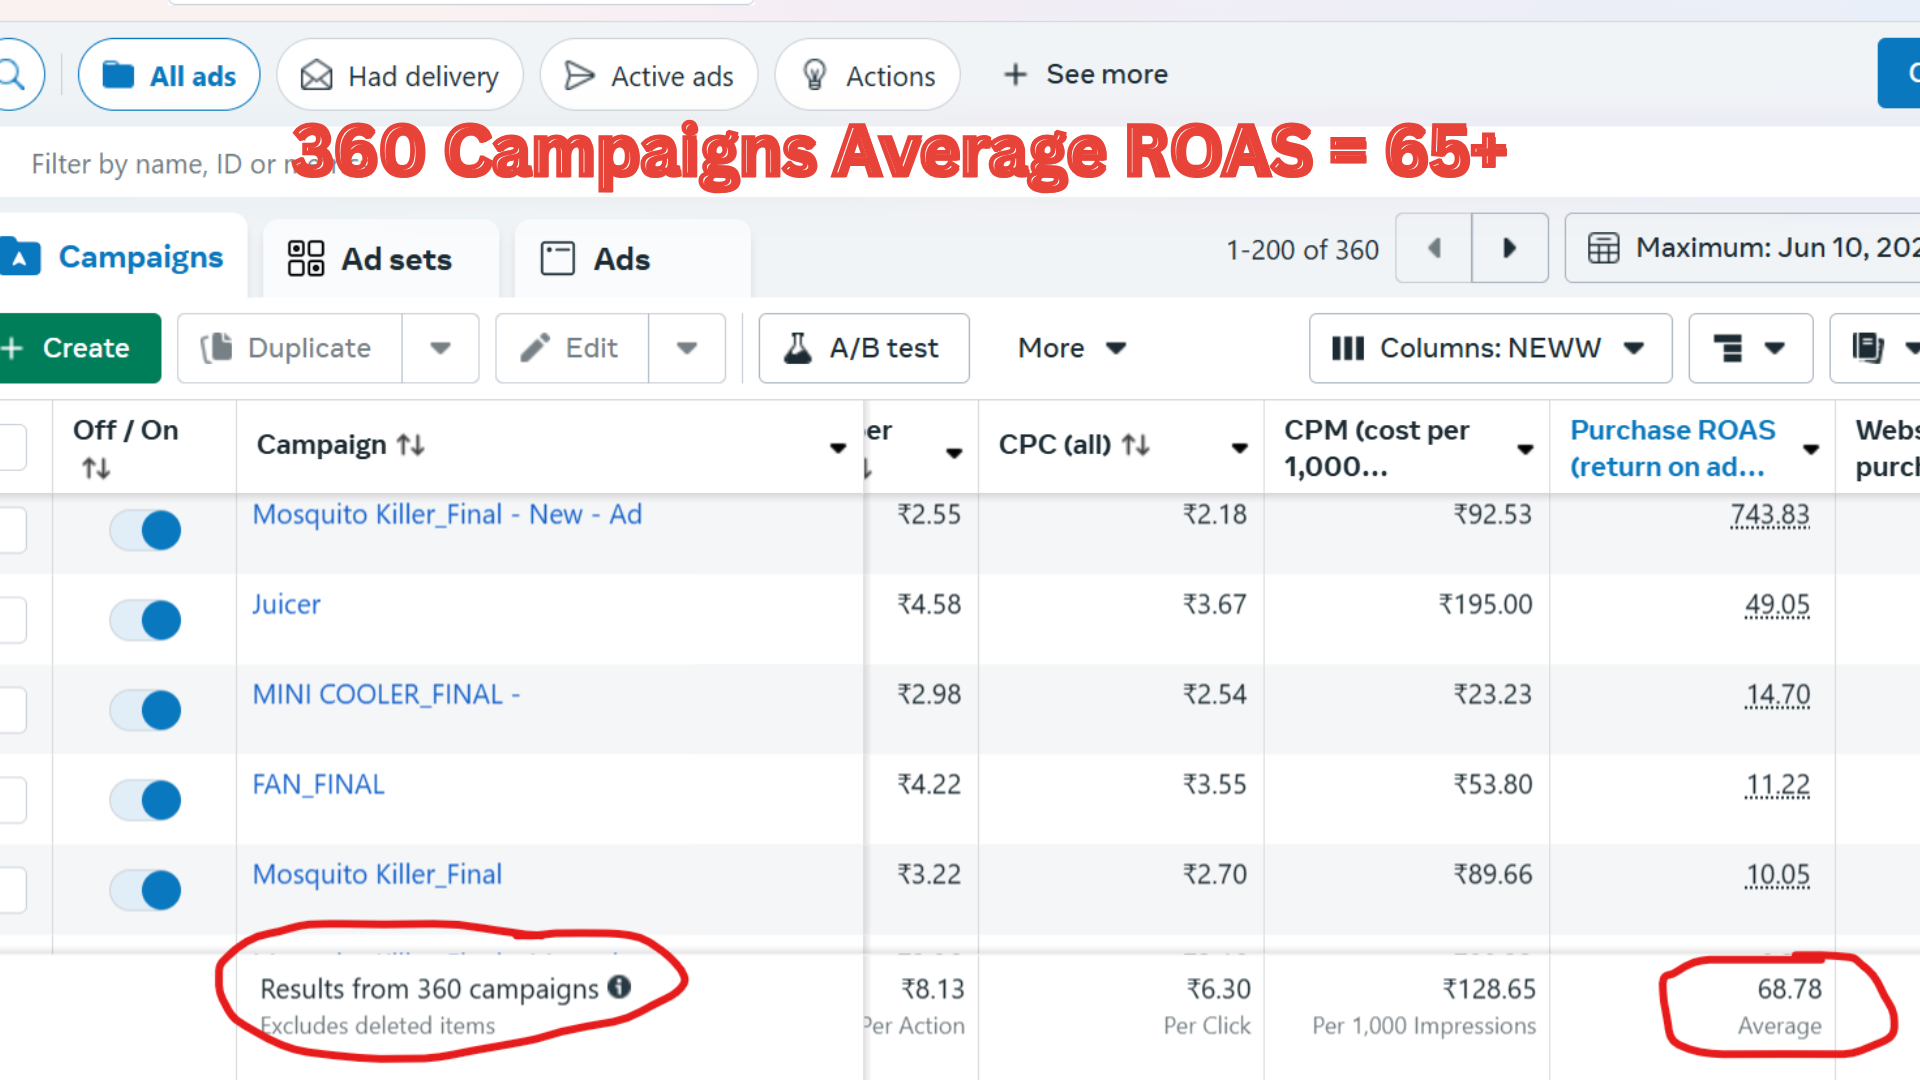
Task: Expand the More menu
Action: 1071,348
